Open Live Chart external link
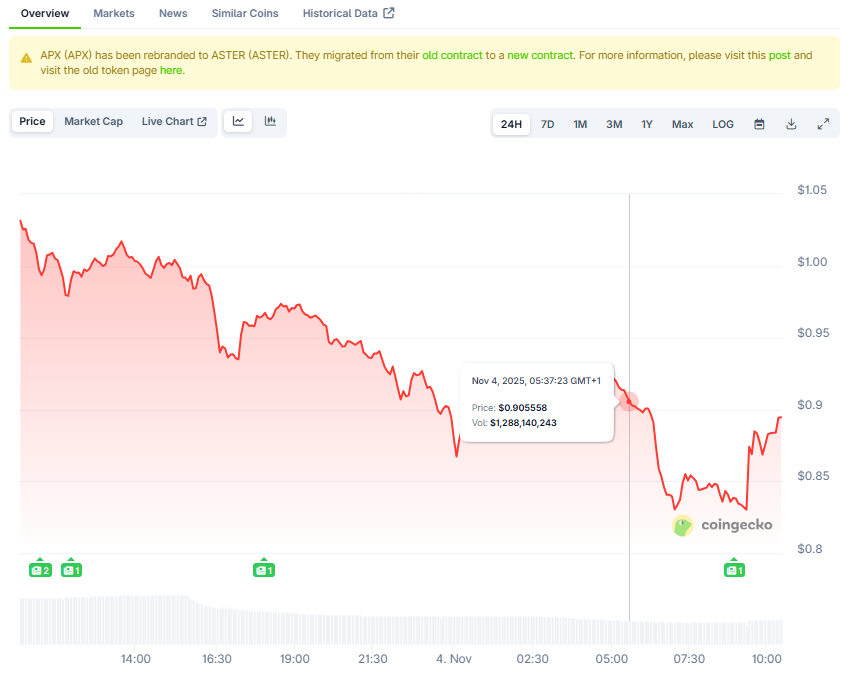 coord(174,122)
